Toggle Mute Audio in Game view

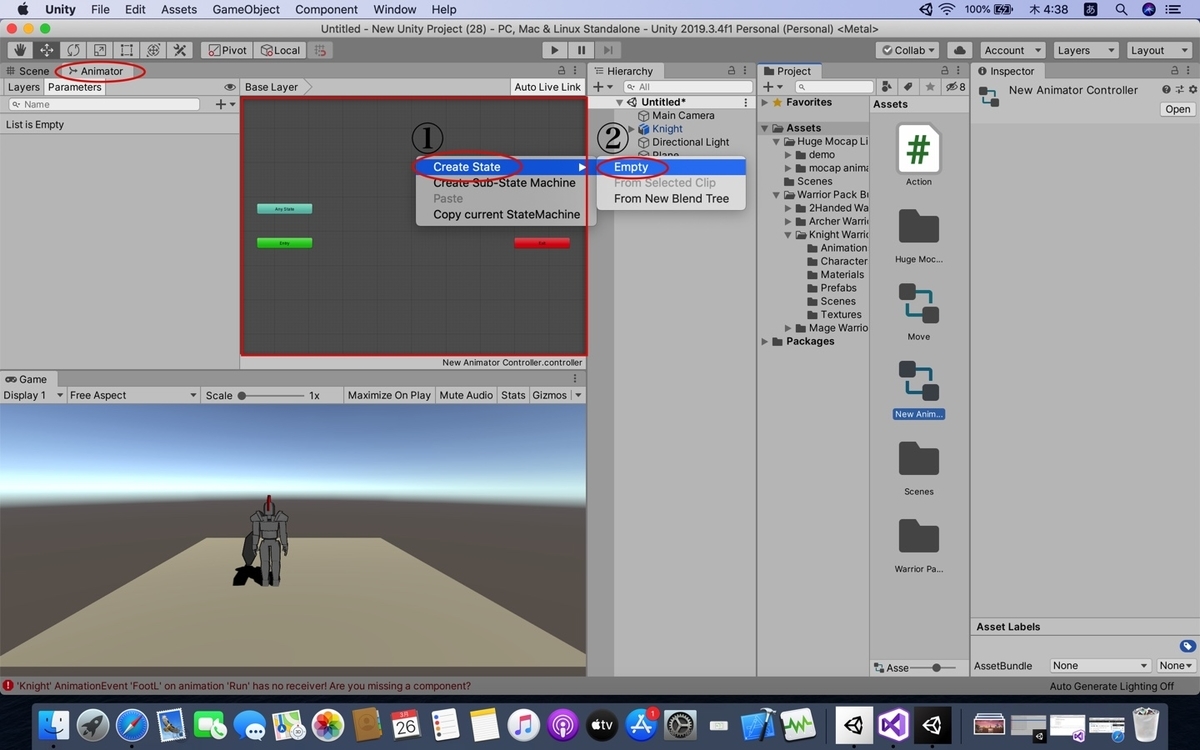pos(466,395)
